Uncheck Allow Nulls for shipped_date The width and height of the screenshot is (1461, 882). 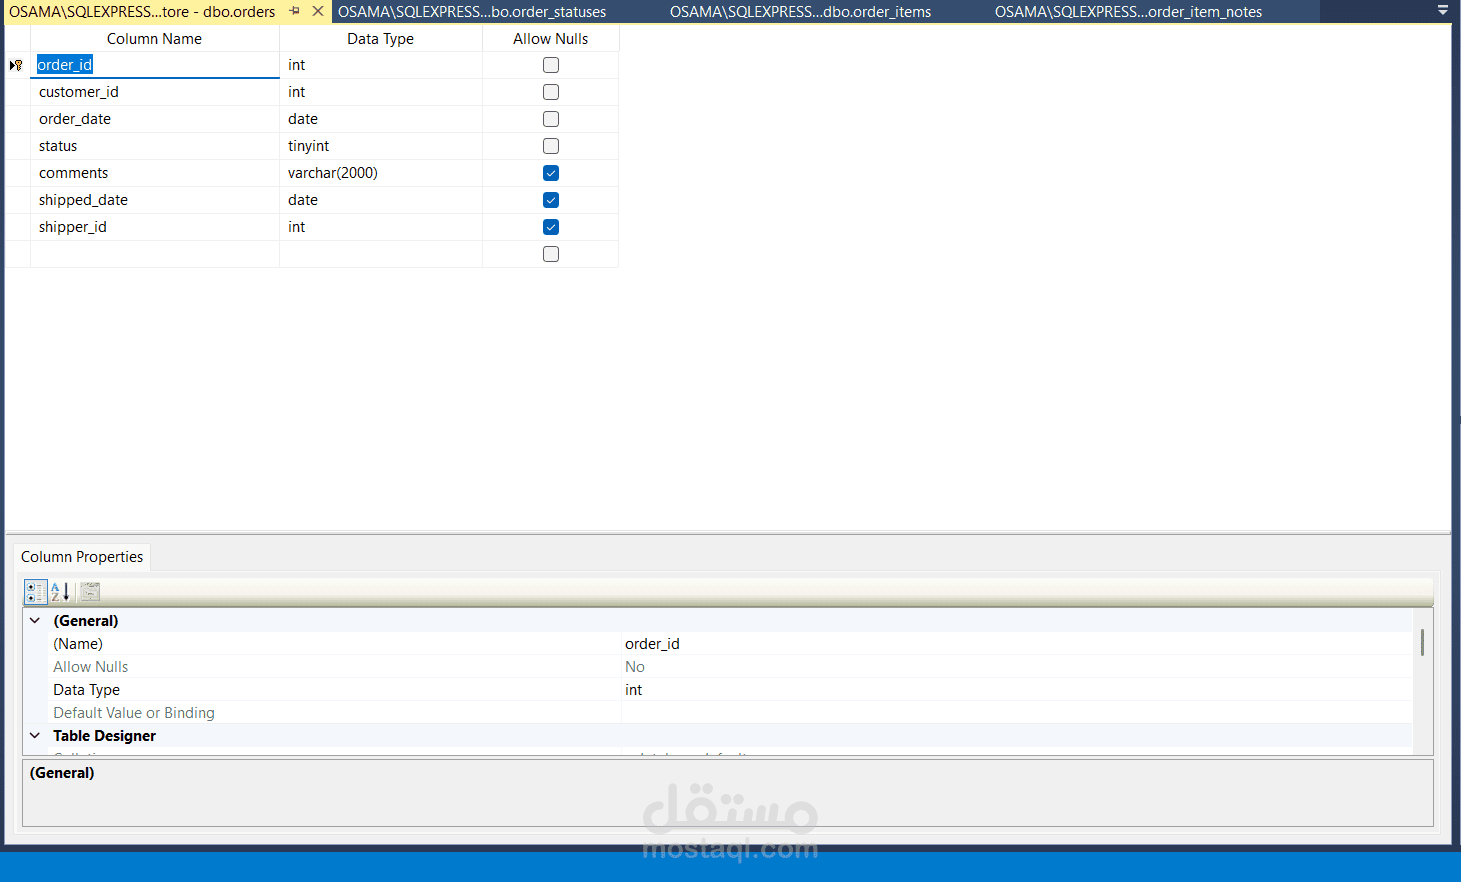(551, 200)
